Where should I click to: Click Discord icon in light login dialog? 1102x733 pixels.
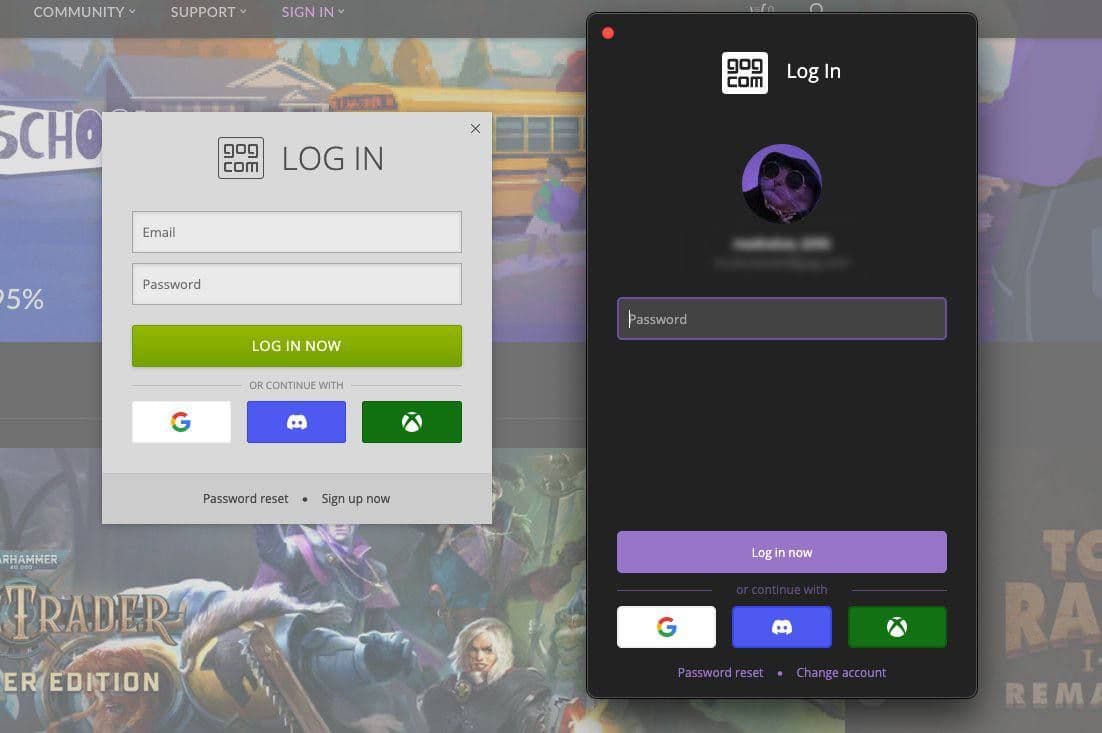point(296,422)
